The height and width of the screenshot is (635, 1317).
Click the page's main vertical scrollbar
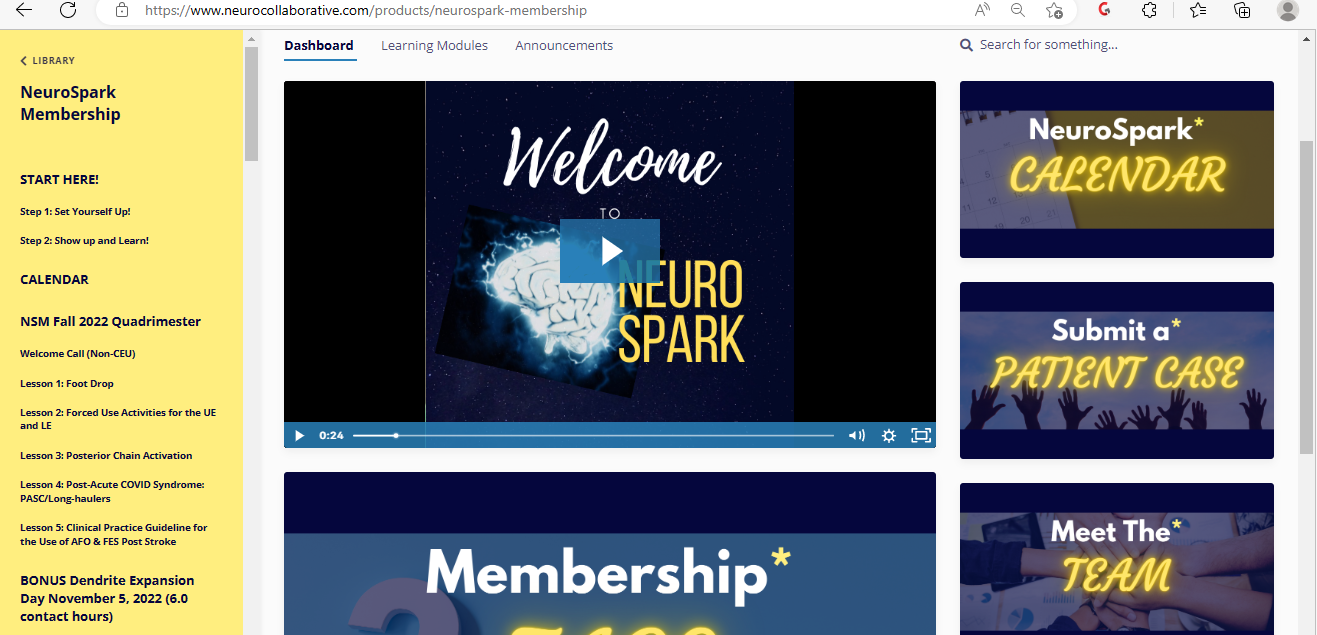pos(1307,297)
